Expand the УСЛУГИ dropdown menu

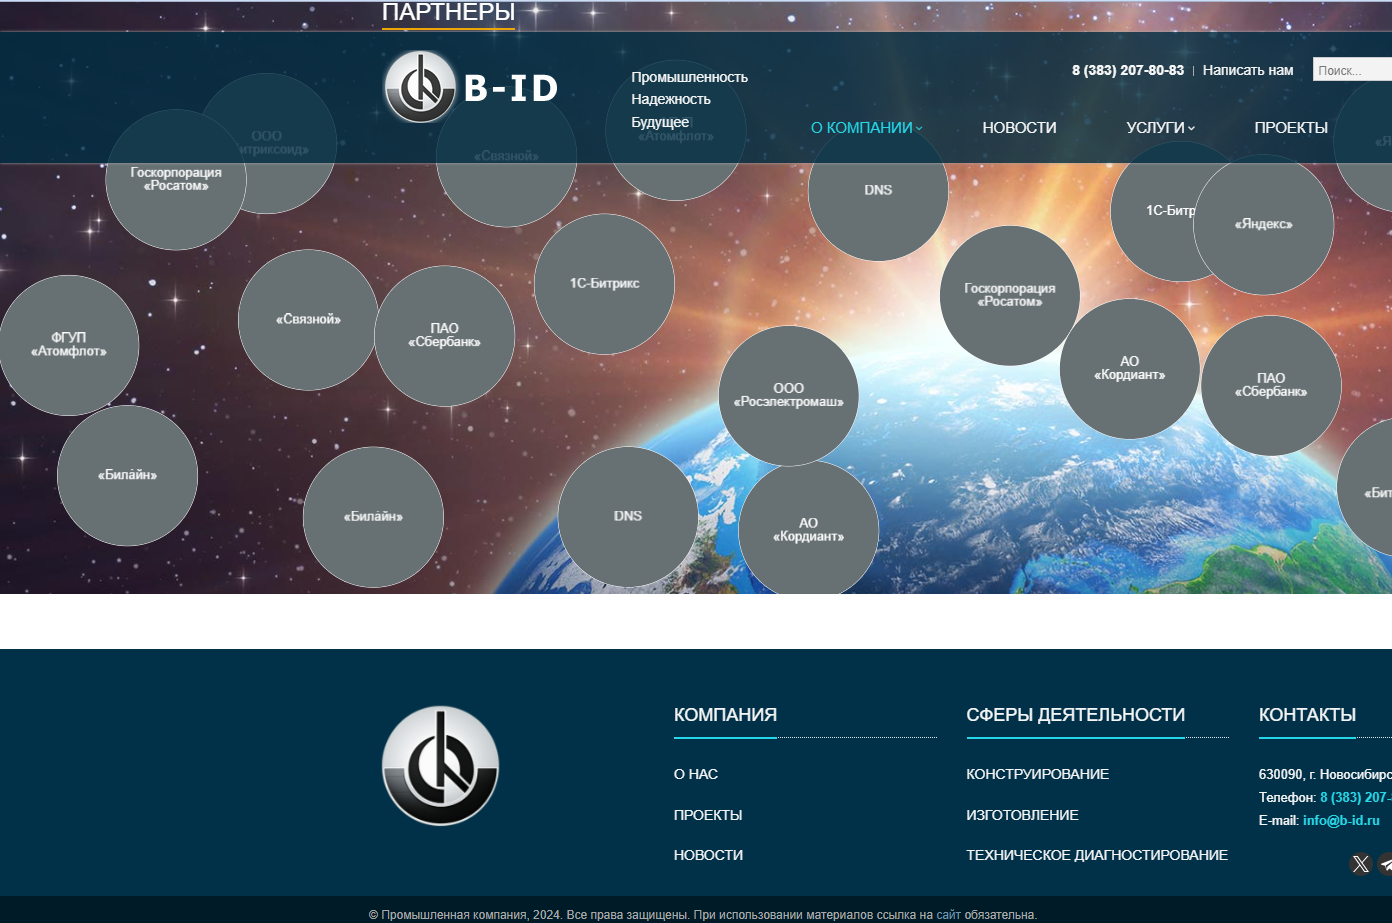[x=1160, y=128]
